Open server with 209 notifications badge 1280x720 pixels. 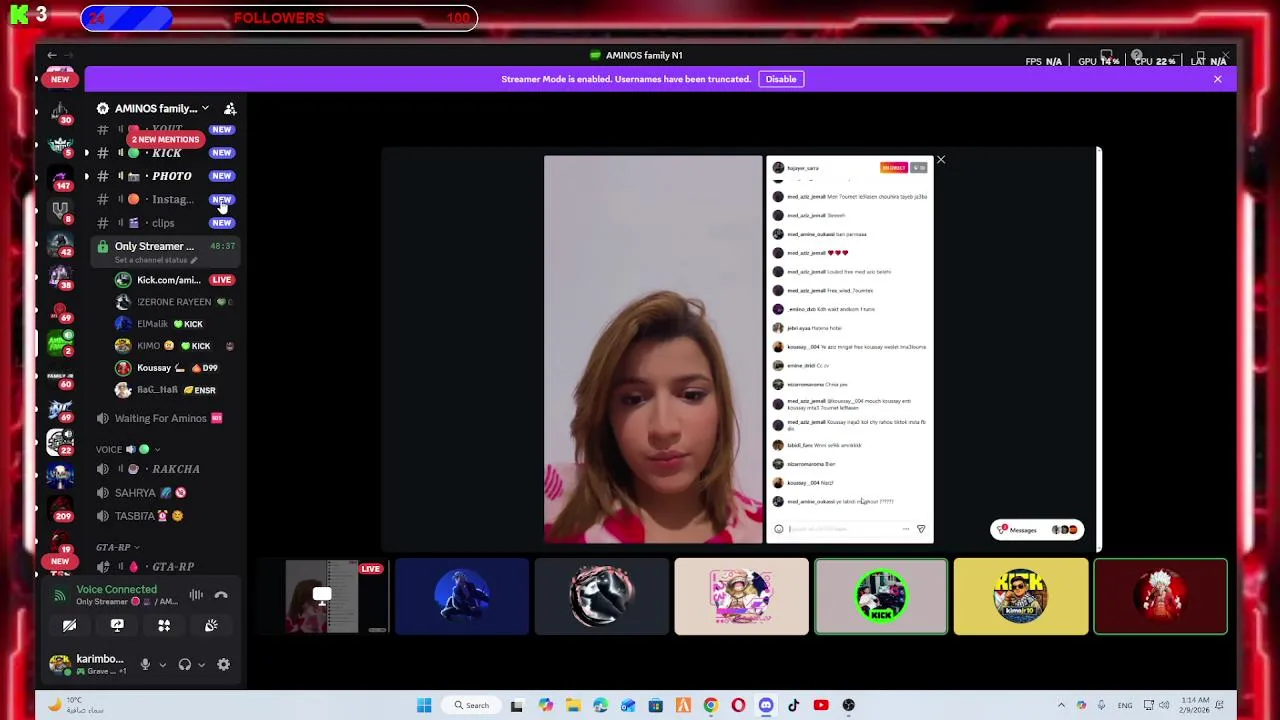pos(60,508)
